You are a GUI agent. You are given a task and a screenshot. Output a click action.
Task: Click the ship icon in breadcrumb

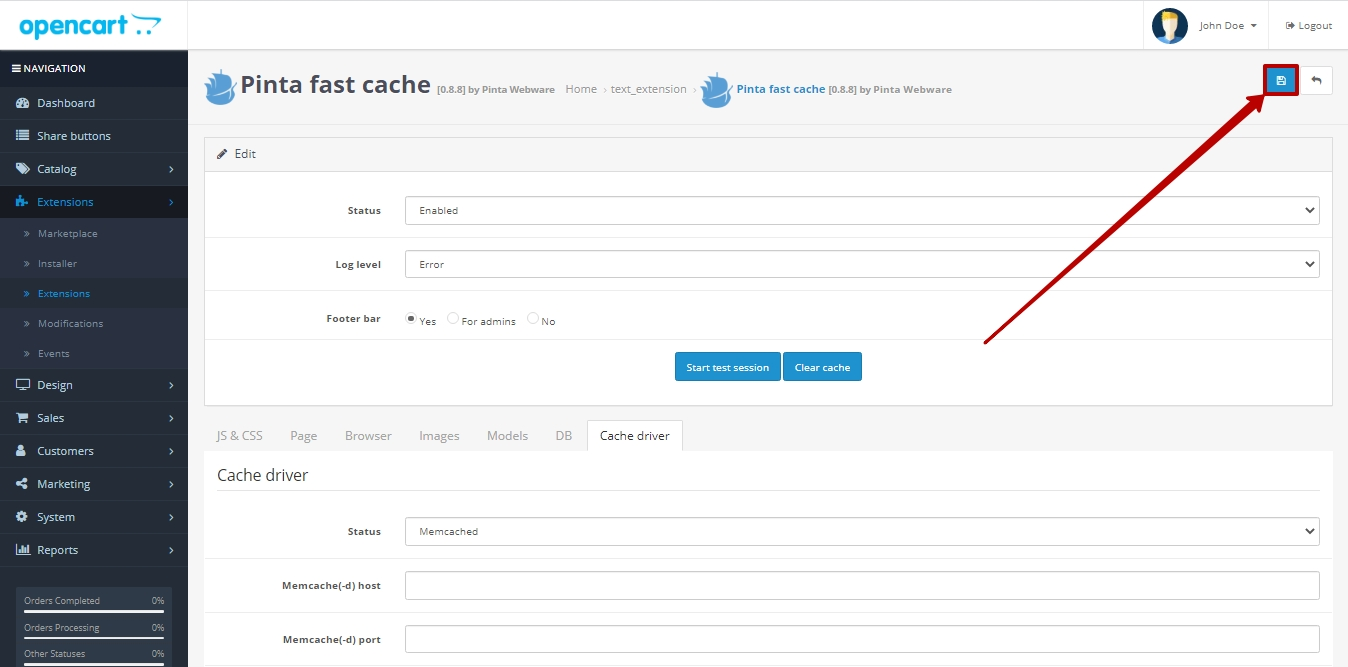[716, 90]
